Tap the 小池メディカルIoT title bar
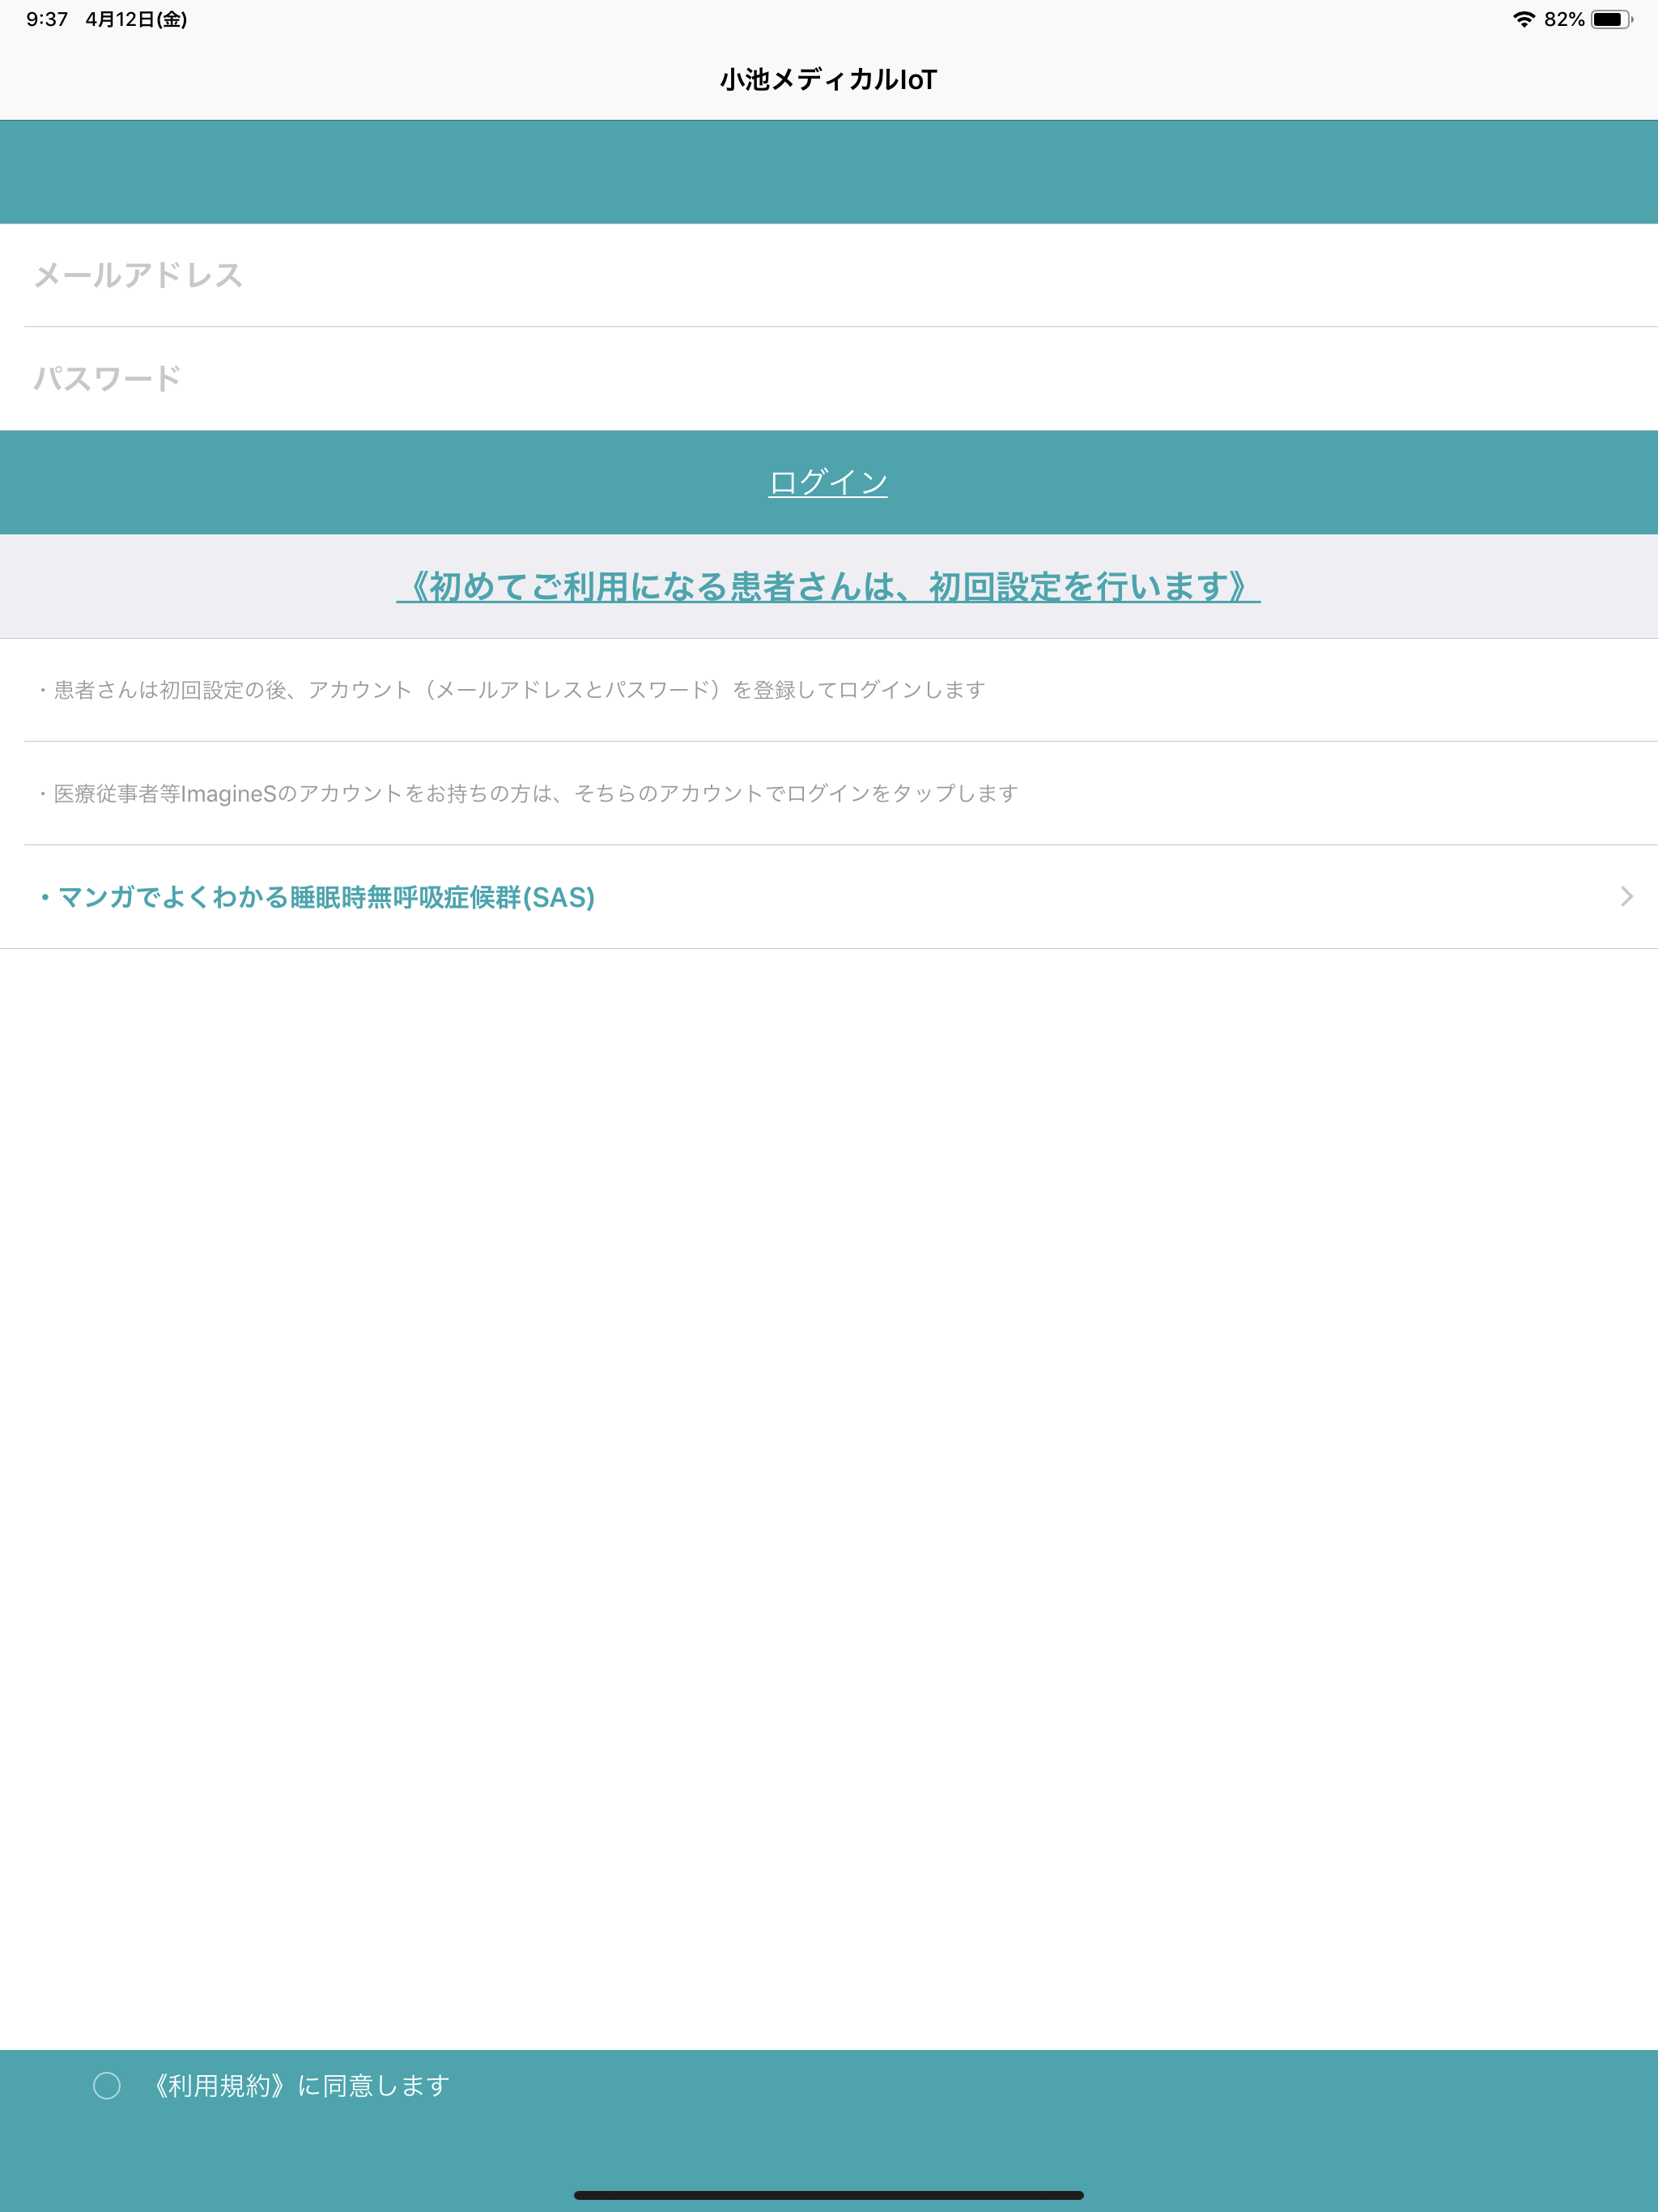Image resolution: width=1658 pixels, height=2212 pixels. coord(828,79)
